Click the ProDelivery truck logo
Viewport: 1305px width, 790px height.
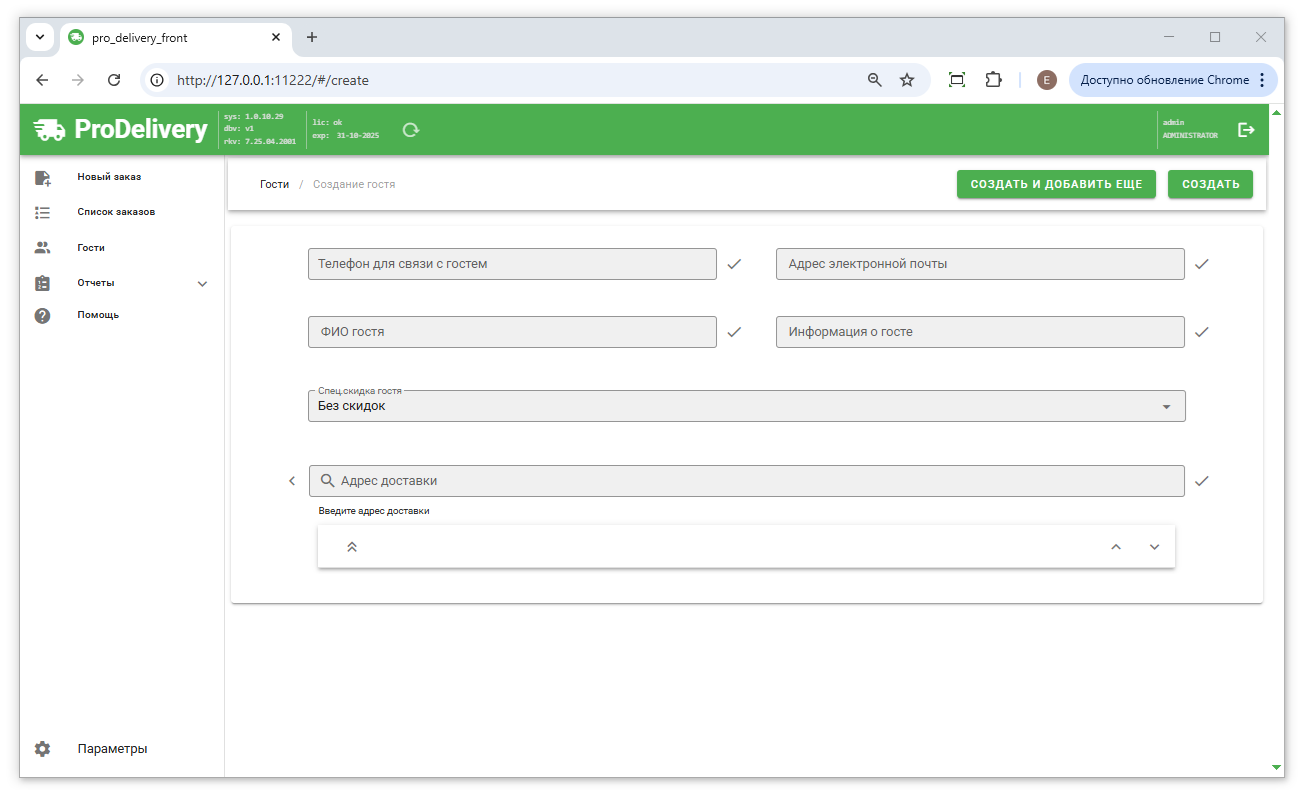[x=49, y=129]
